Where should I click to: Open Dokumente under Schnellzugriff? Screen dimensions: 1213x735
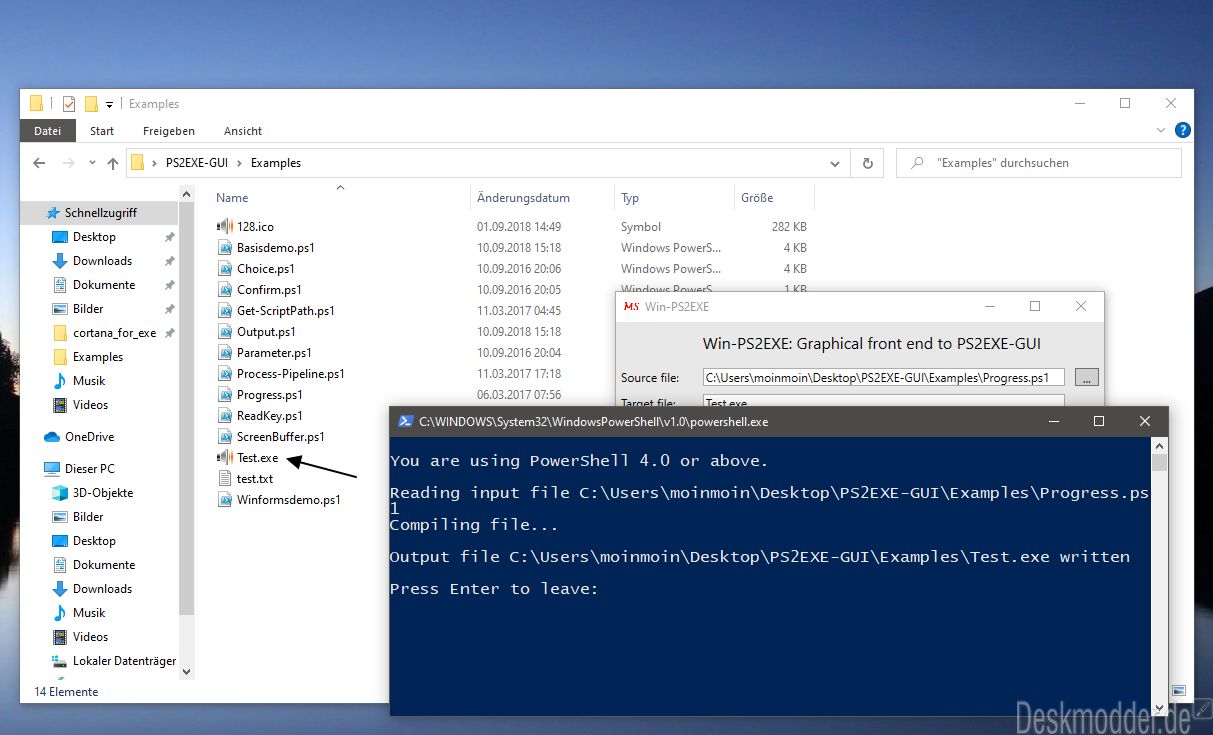103,285
